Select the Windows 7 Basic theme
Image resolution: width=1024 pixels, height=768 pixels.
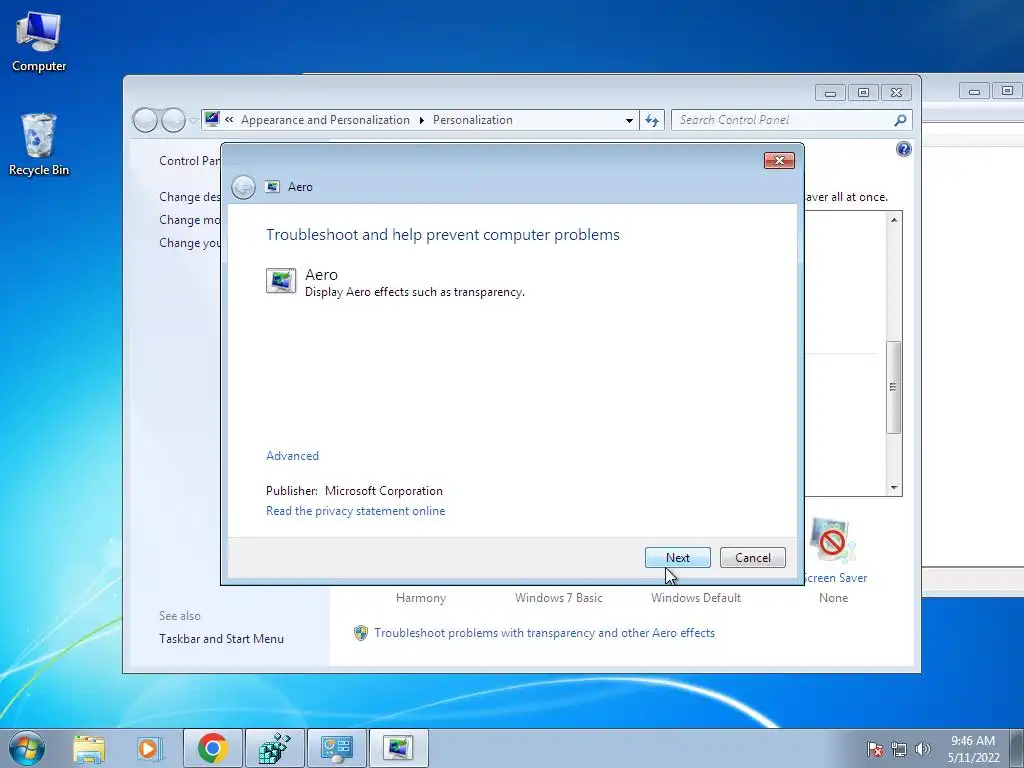(x=558, y=598)
